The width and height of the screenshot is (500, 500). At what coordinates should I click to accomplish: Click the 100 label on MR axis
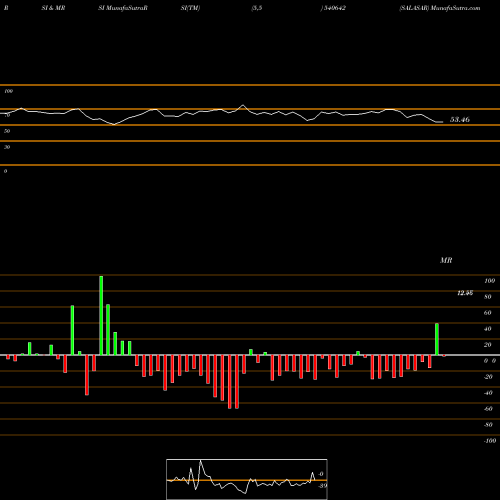click(x=489, y=281)
